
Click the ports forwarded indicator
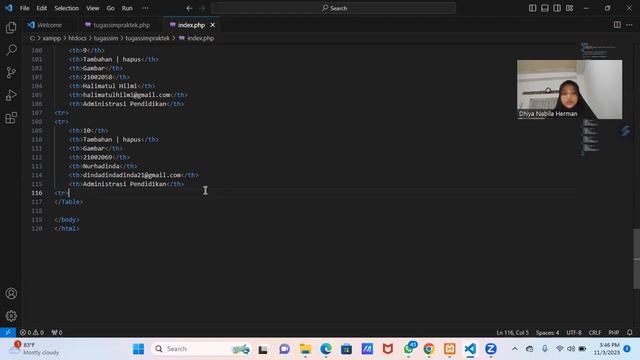point(57,332)
